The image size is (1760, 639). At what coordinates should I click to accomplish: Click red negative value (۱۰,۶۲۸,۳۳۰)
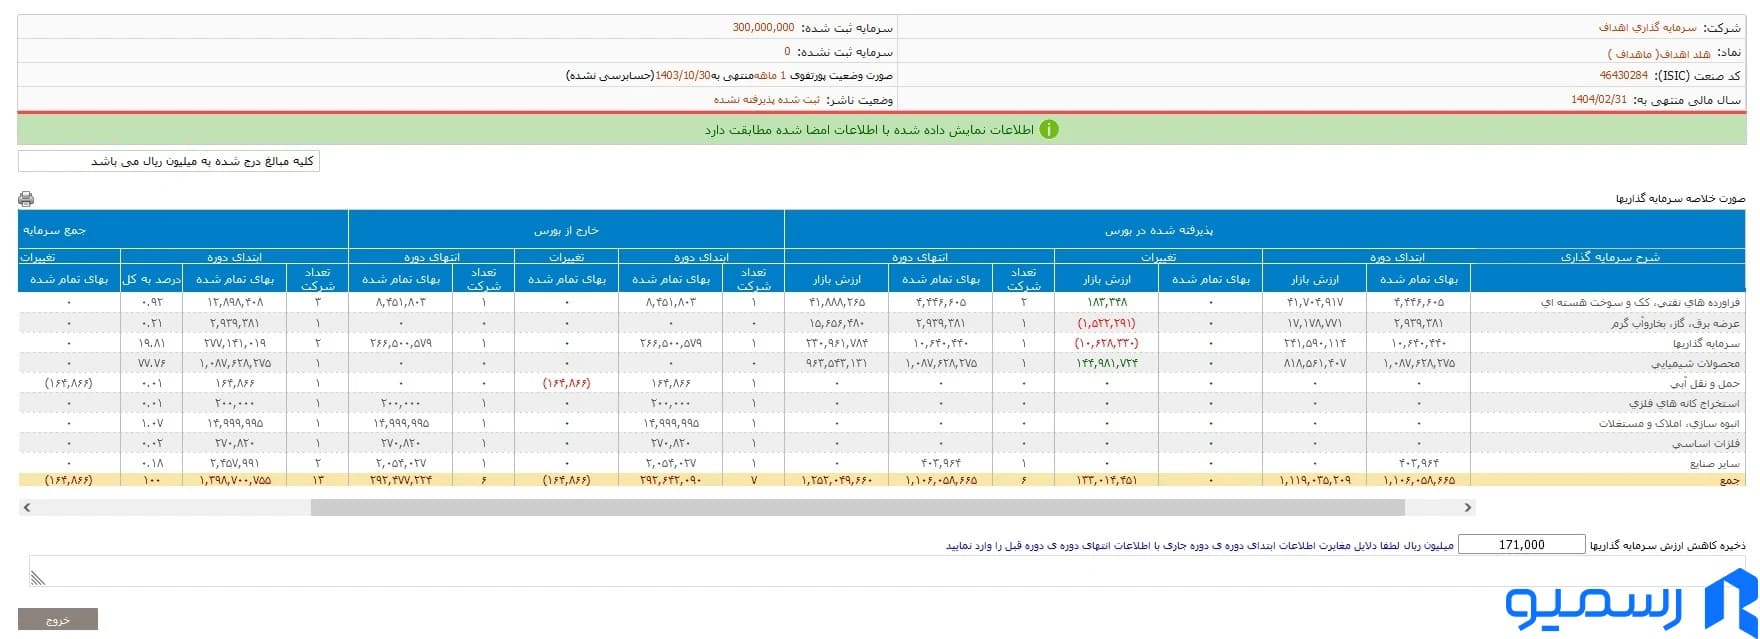click(1104, 343)
